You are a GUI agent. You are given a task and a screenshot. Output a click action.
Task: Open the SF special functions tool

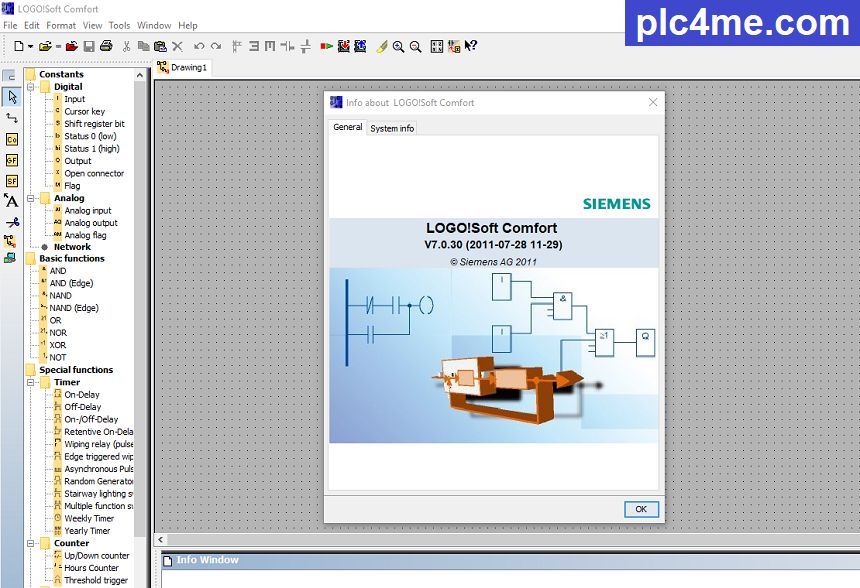11,181
